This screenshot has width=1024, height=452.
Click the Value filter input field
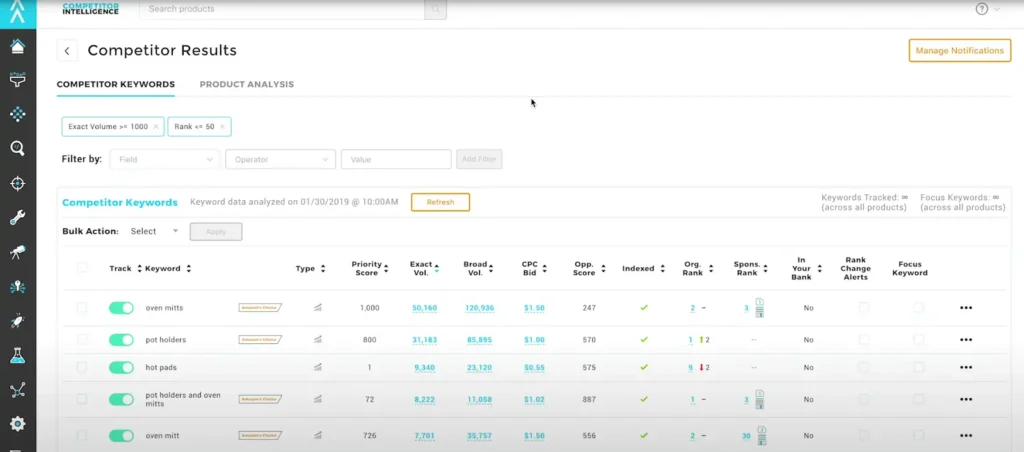[x=396, y=159]
